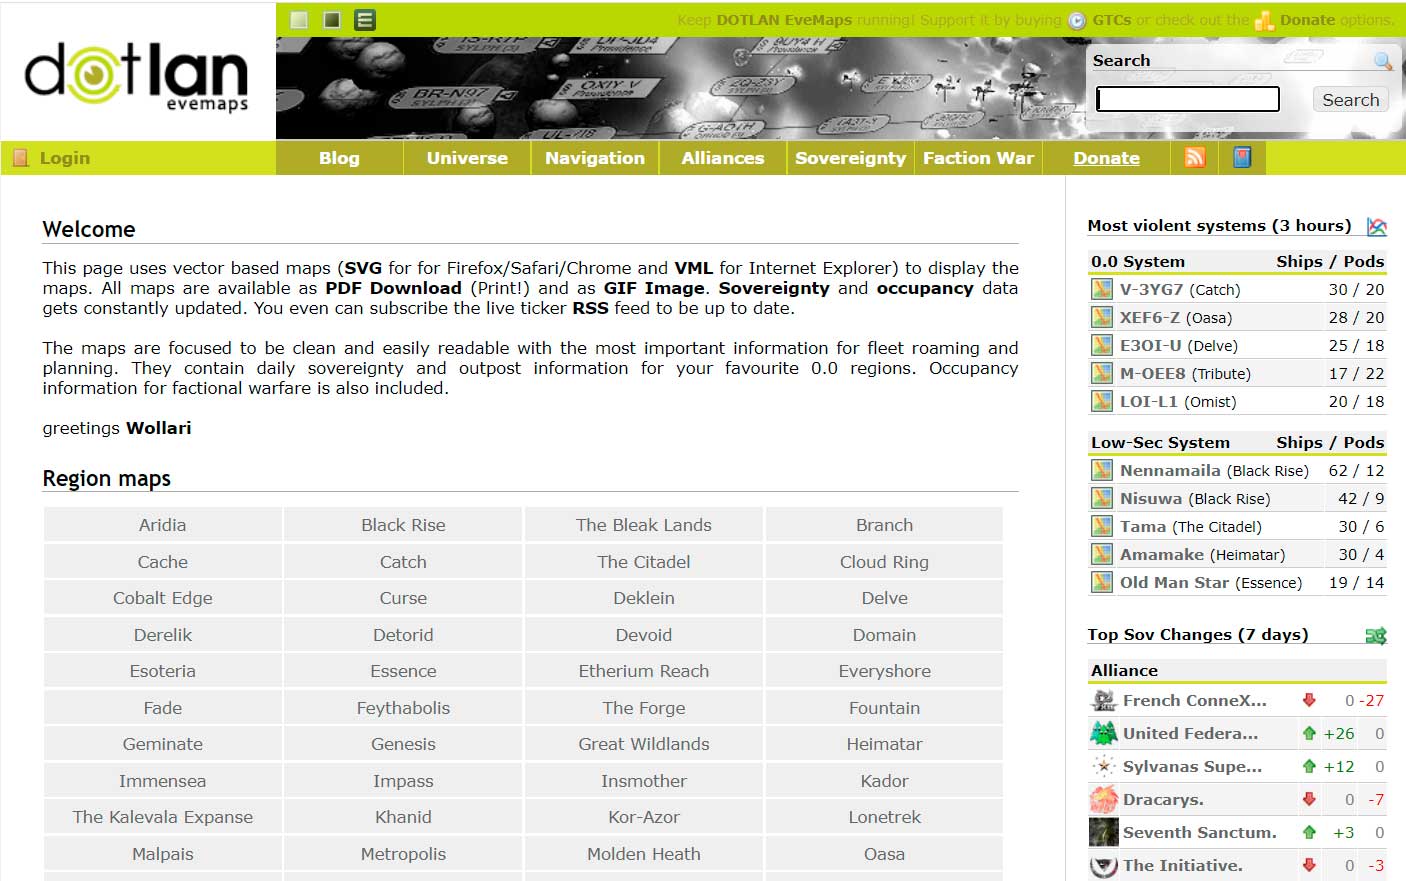Click the 62 / 12 ships and pods value
Image resolution: width=1406 pixels, height=881 pixels.
click(1356, 470)
